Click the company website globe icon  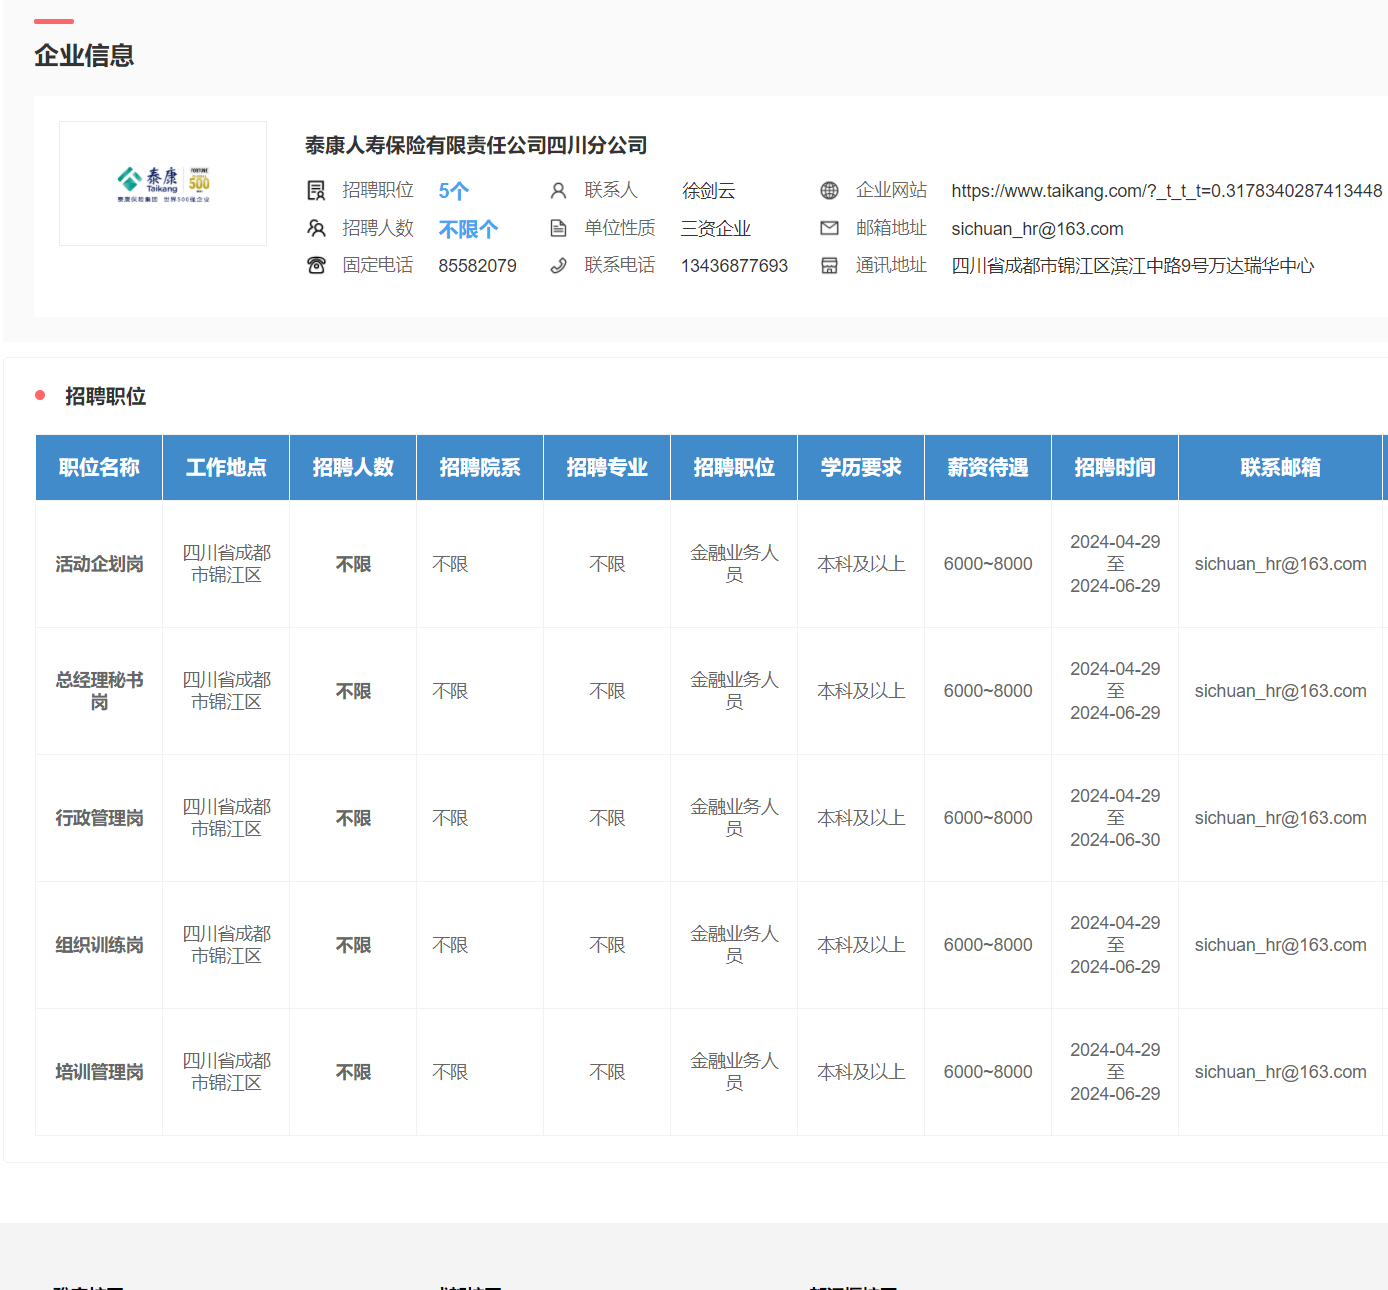829,190
